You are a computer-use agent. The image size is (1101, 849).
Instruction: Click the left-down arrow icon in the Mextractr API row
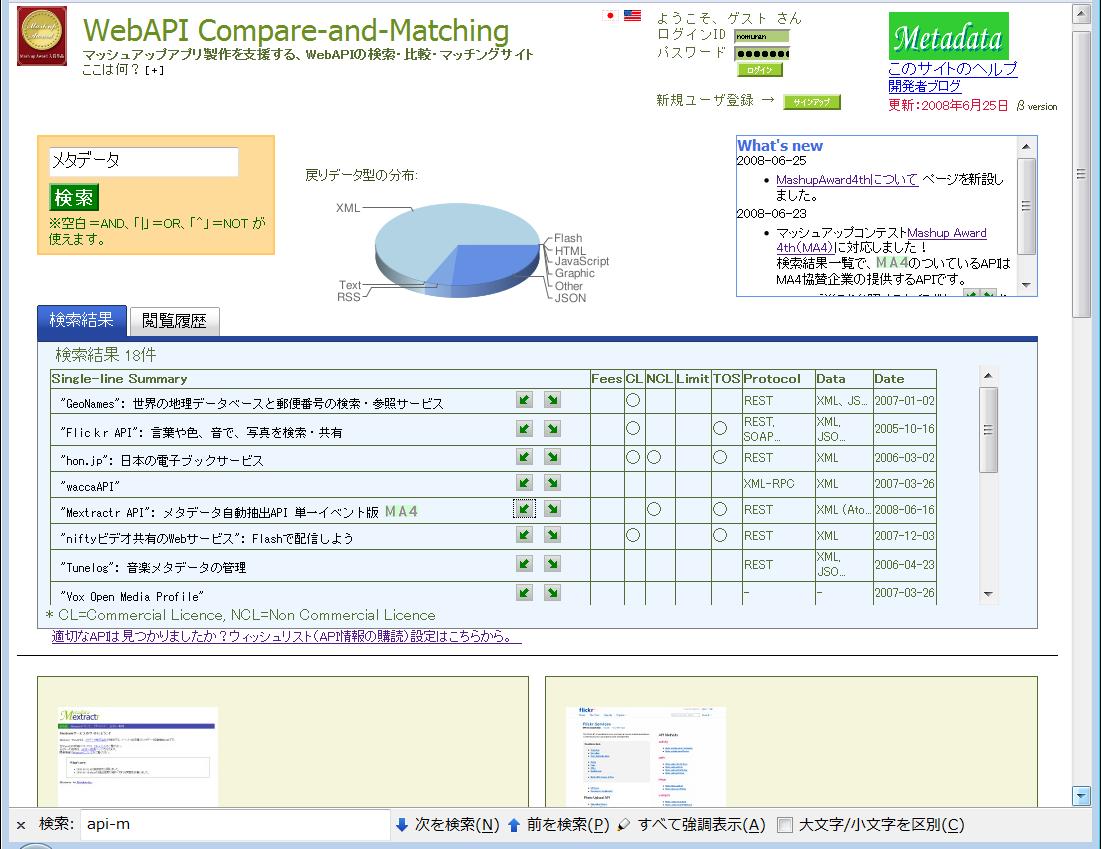[524, 509]
